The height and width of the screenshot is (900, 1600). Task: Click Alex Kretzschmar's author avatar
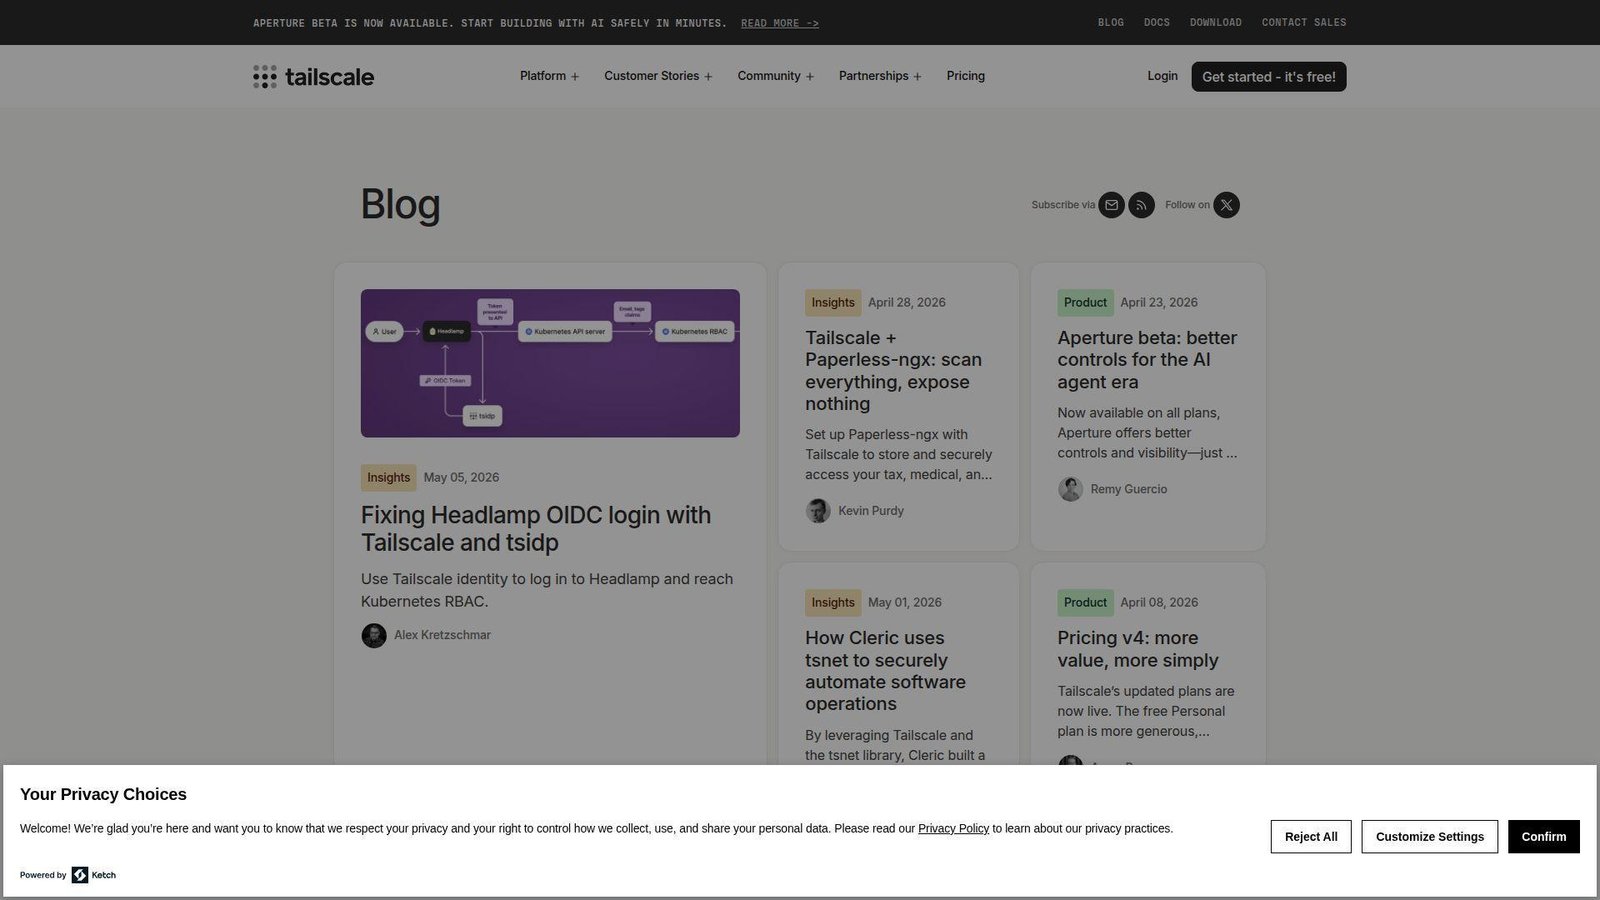tap(374, 636)
